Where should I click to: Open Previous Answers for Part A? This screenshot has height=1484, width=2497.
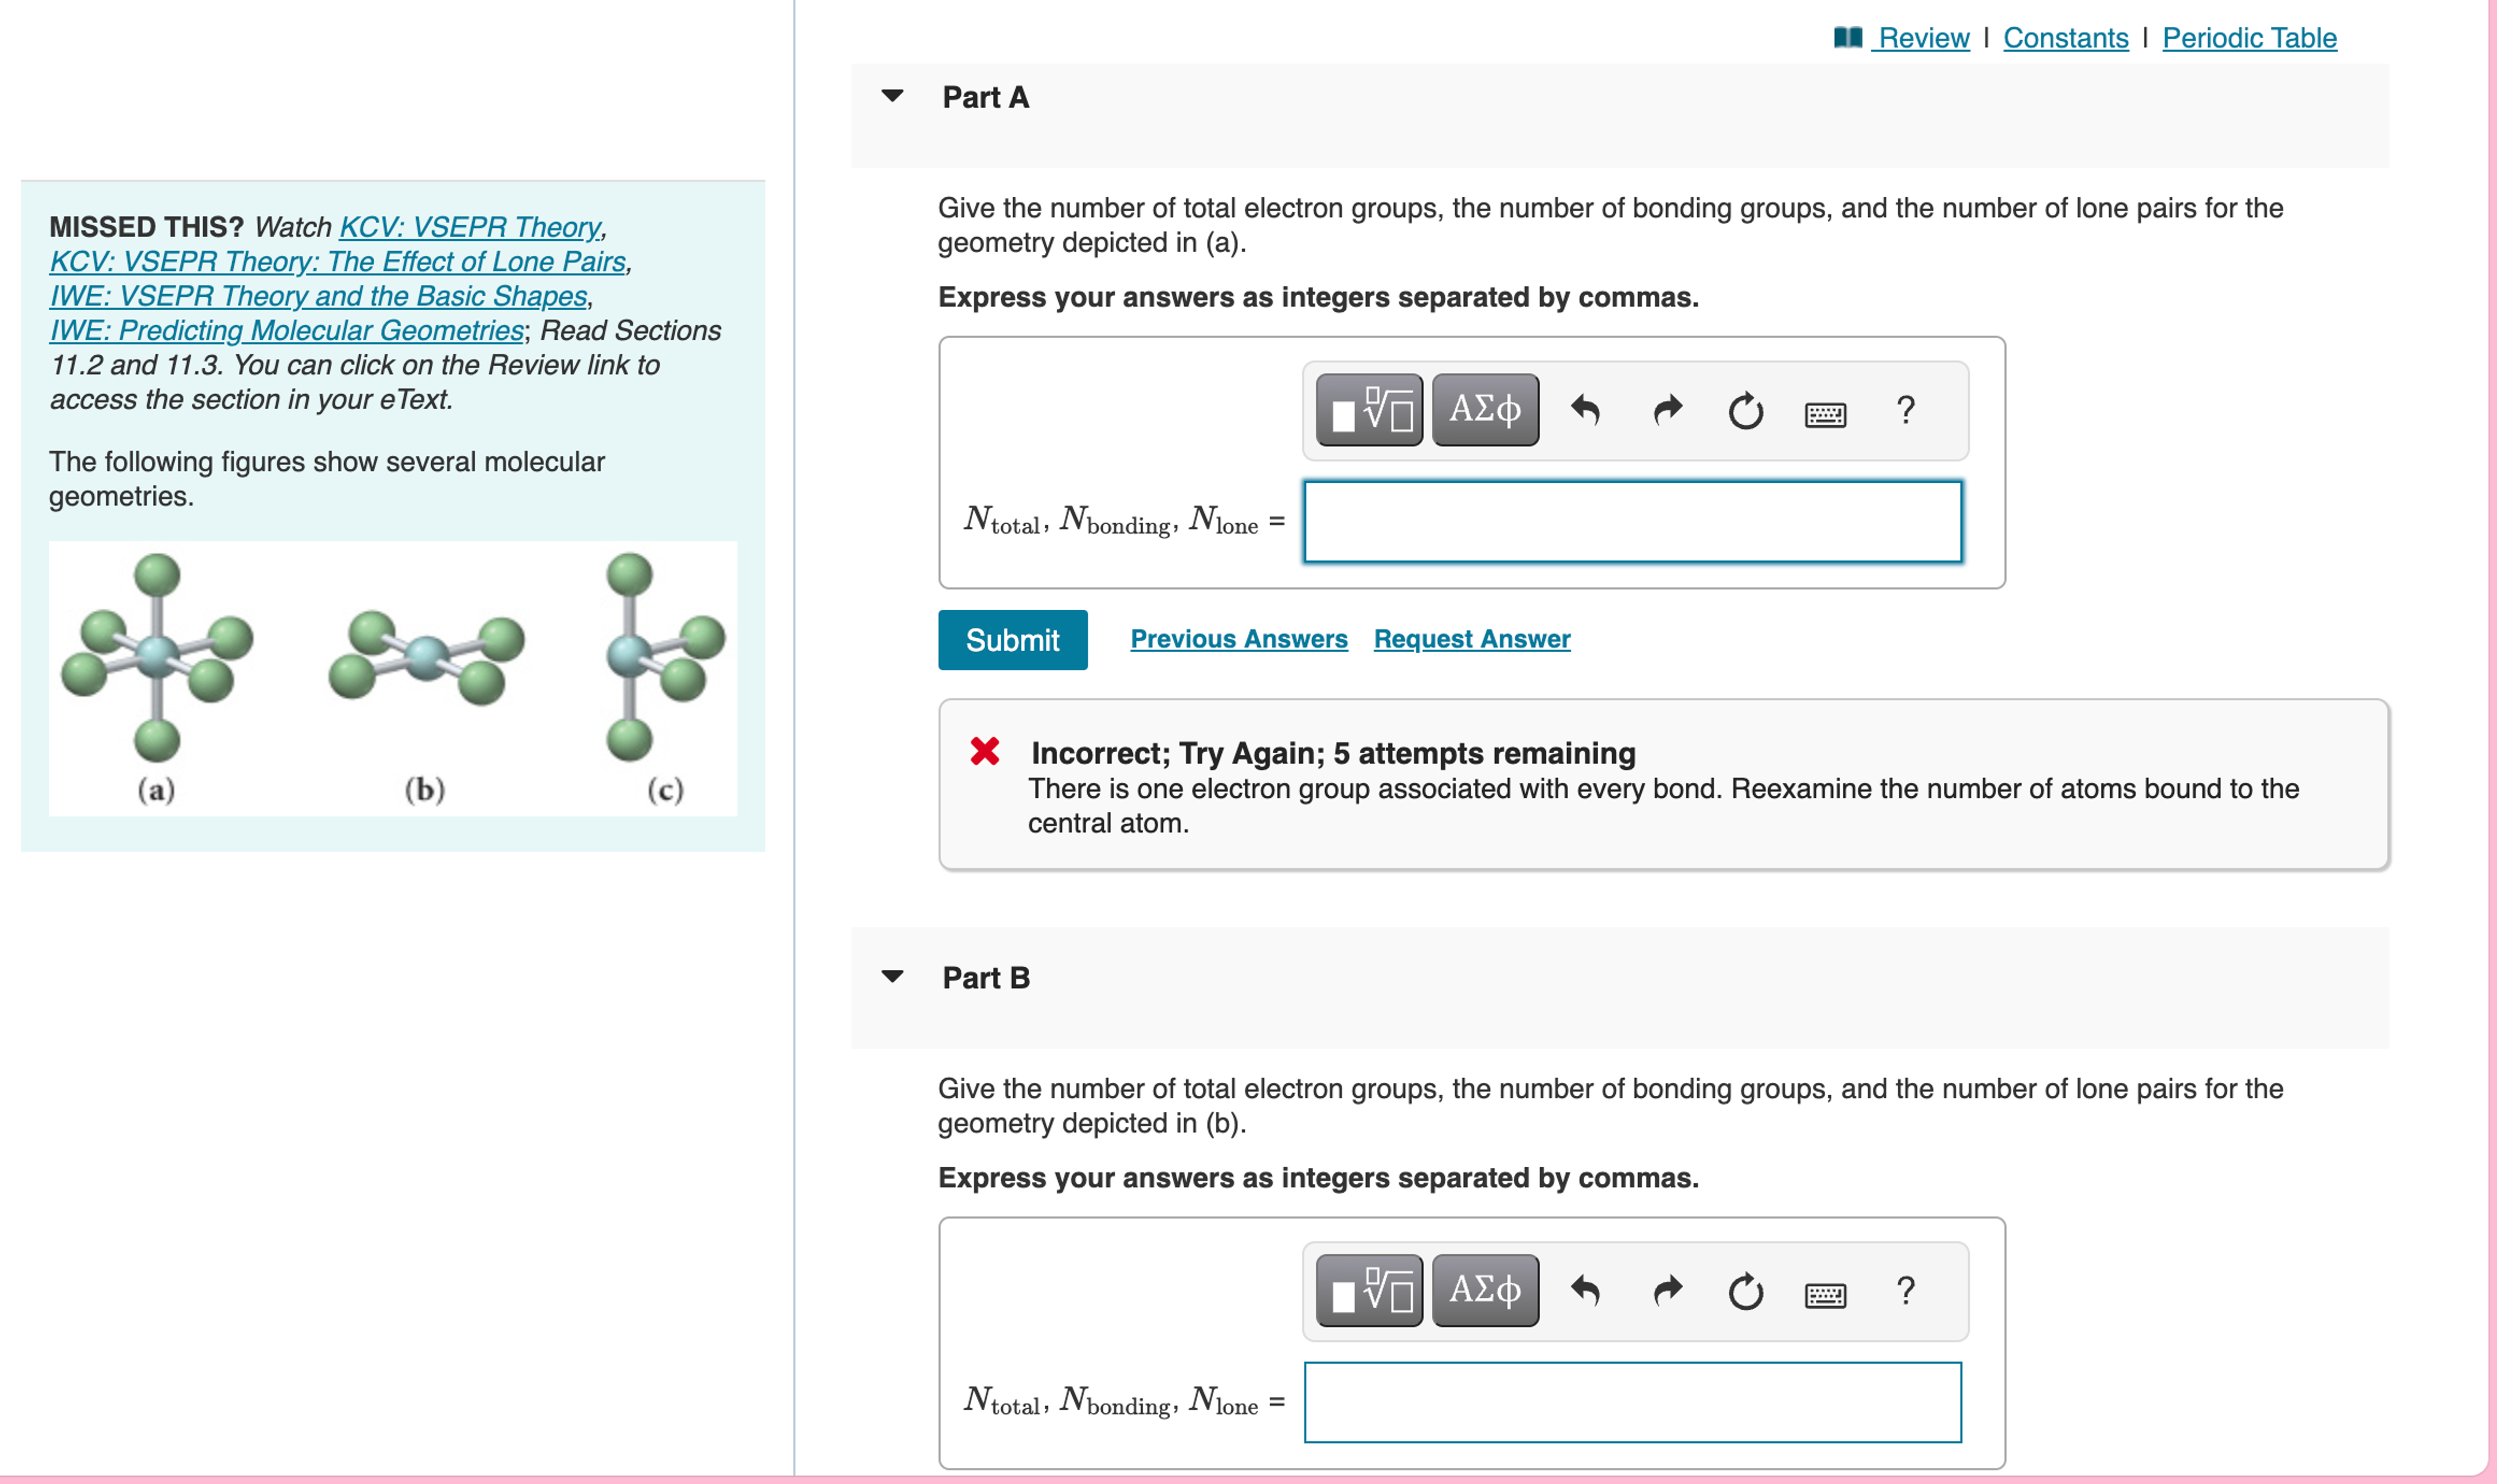[1239, 638]
